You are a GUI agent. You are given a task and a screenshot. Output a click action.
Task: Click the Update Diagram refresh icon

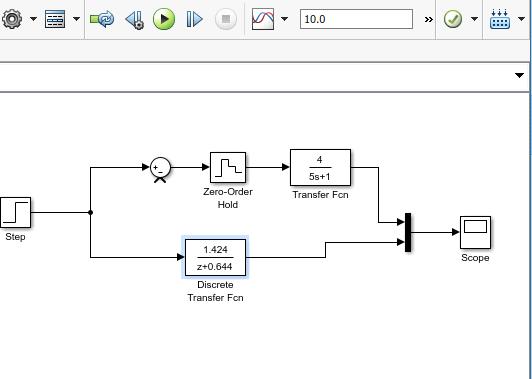click(102, 19)
